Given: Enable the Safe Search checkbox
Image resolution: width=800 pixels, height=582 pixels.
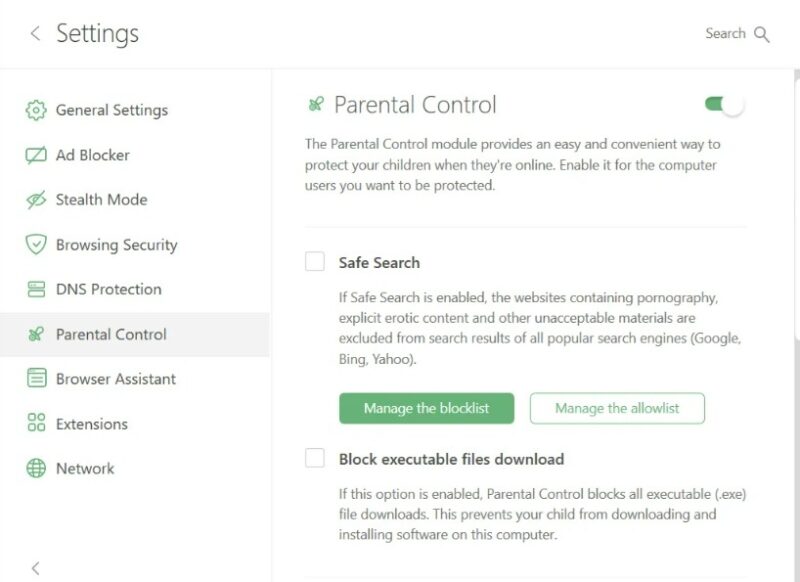Looking at the screenshot, I should tap(315, 262).
